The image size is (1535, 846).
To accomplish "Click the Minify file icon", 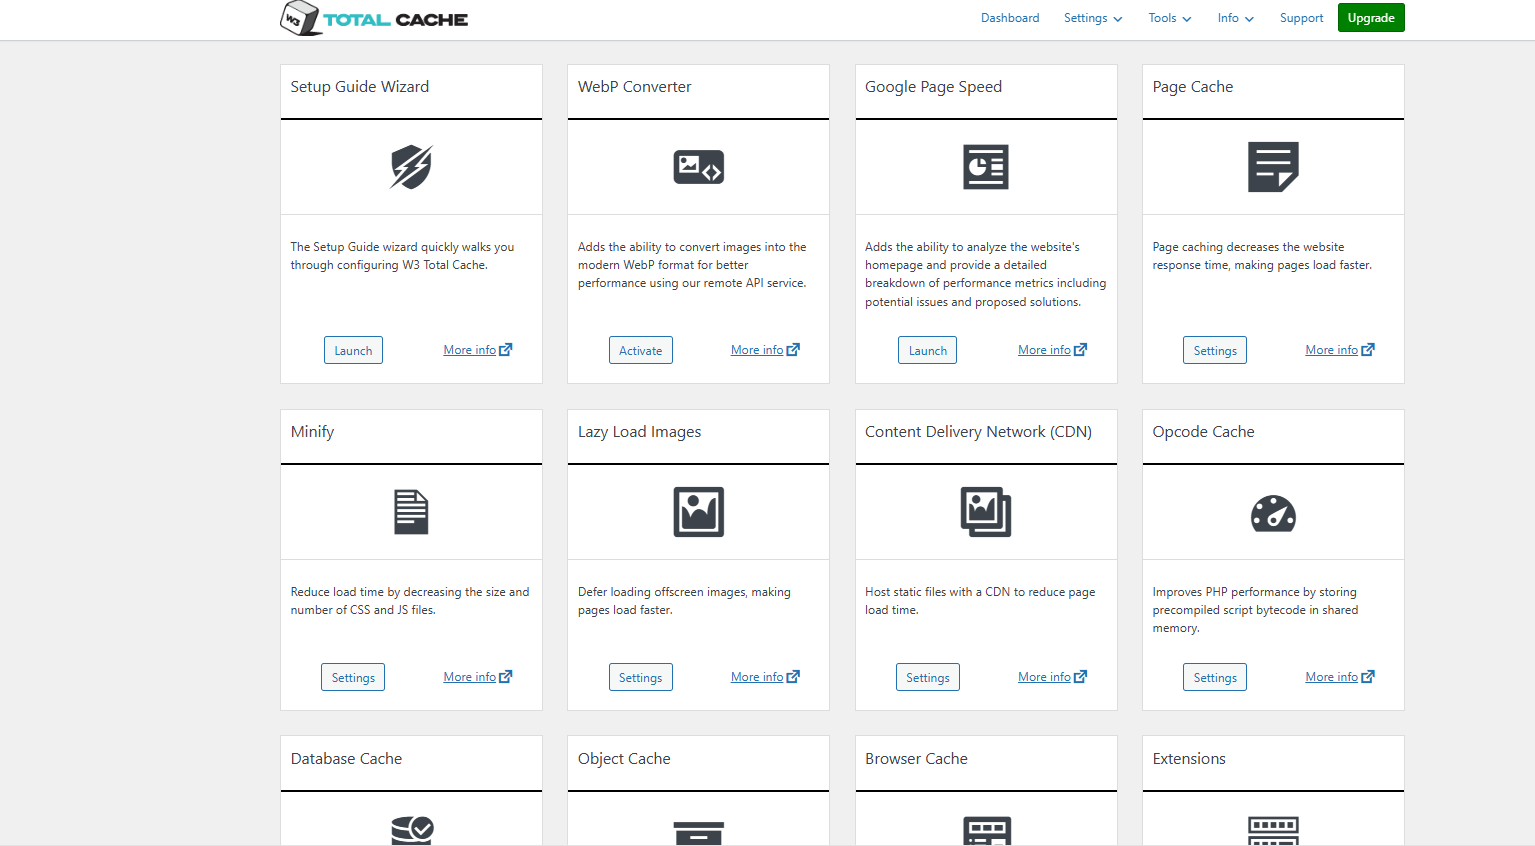I will [411, 512].
